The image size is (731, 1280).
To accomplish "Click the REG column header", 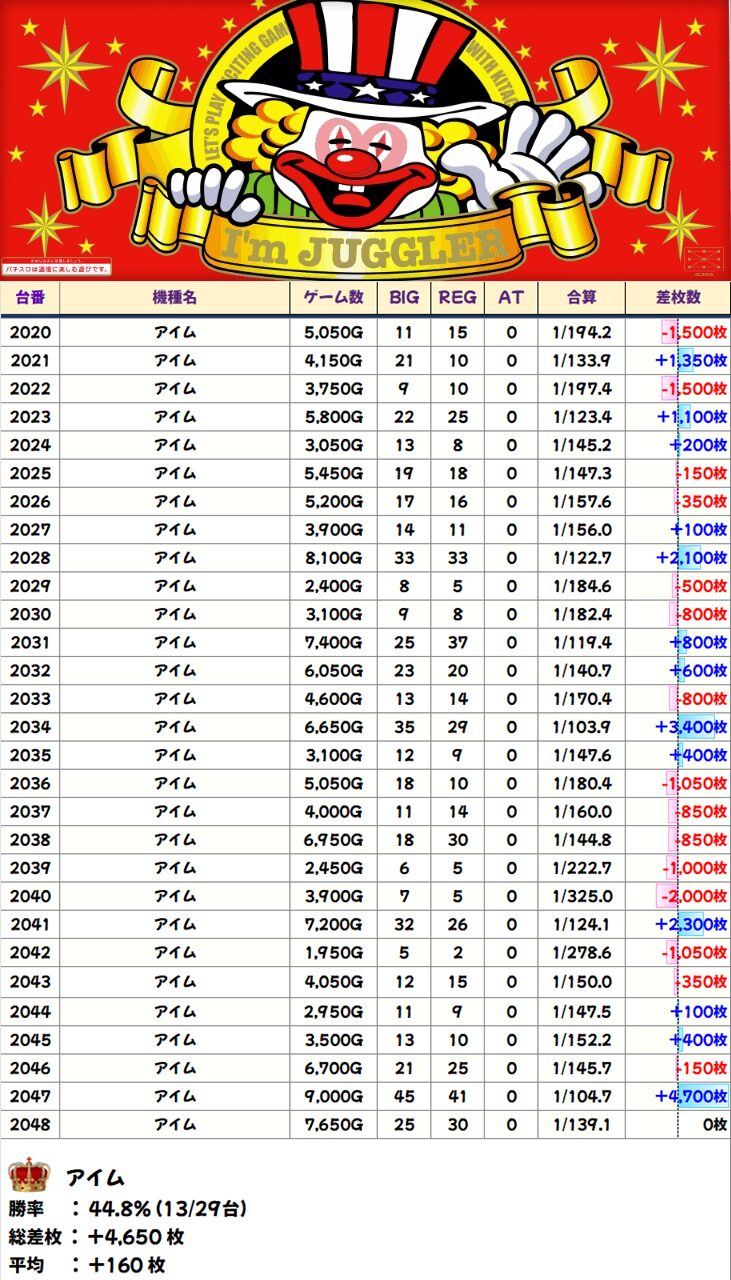I will point(458,298).
